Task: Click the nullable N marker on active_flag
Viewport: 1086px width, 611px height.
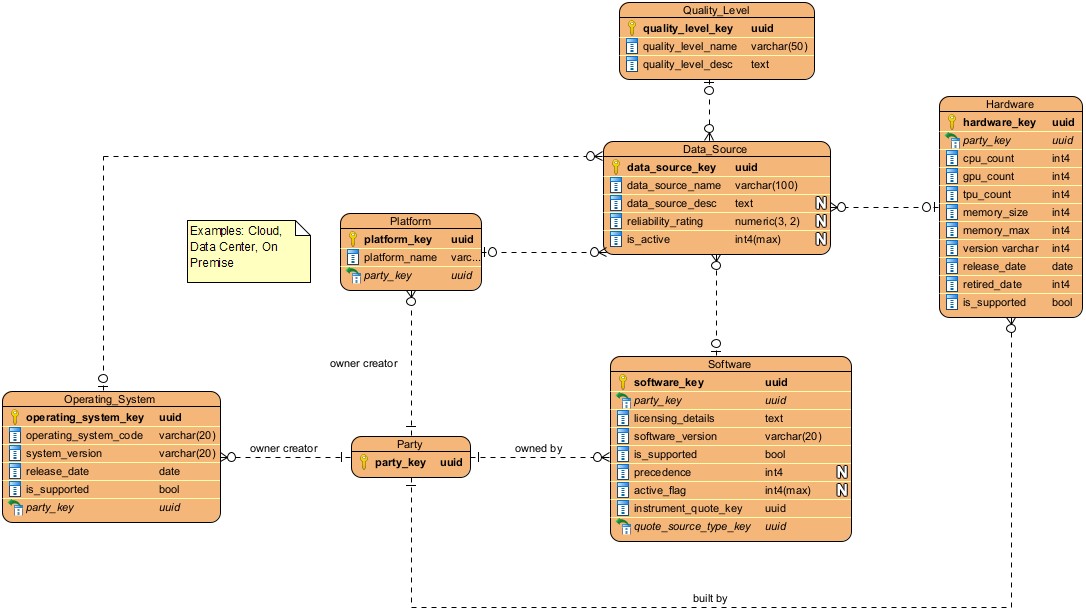Action: point(842,490)
